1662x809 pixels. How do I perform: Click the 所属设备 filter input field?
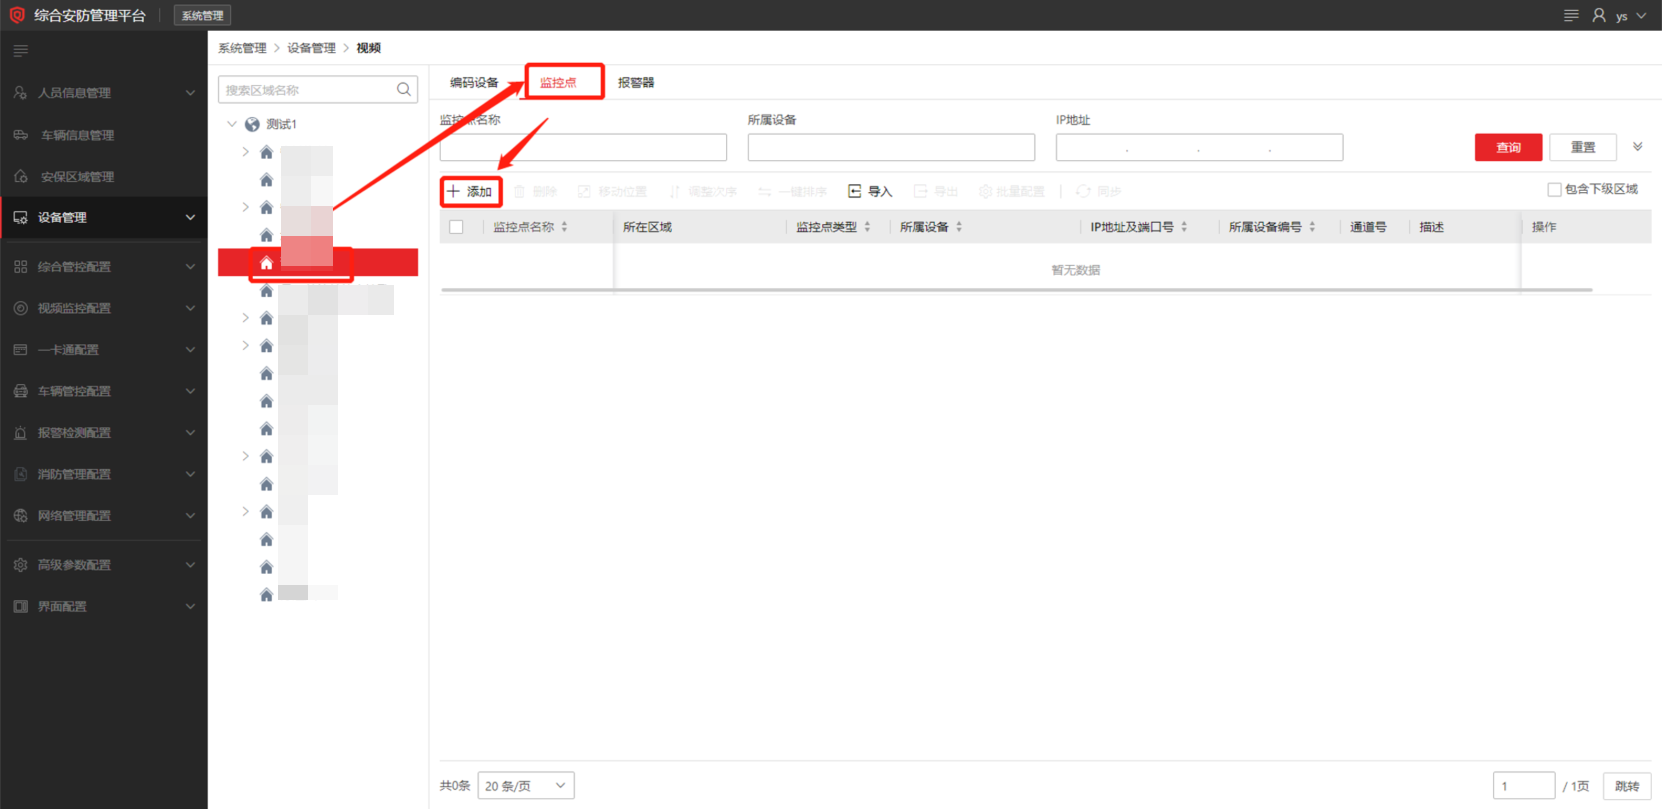click(891, 147)
